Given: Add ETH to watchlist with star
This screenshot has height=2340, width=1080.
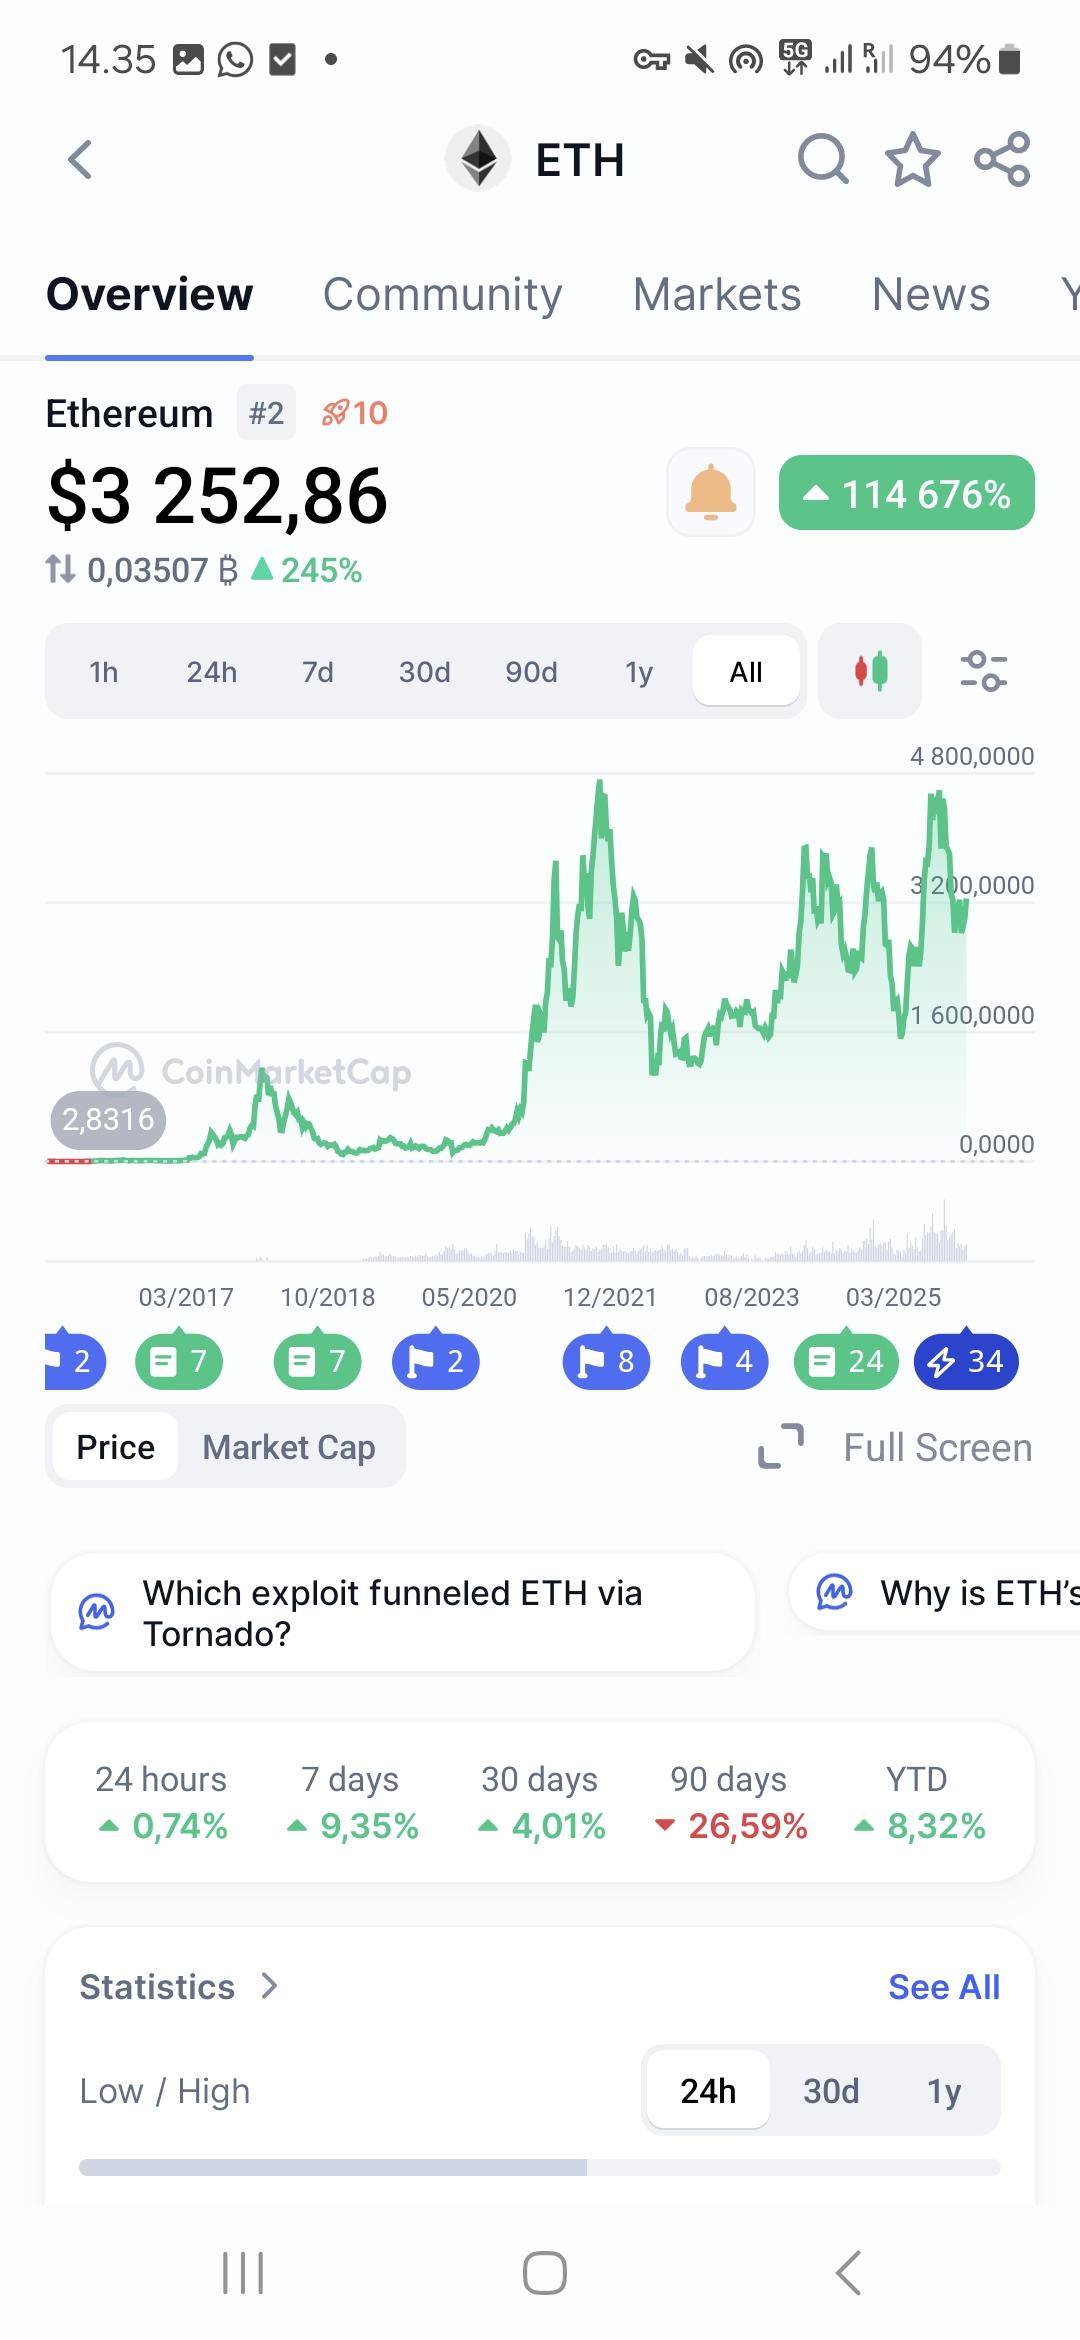Looking at the screenshot, I should point(913,160).
